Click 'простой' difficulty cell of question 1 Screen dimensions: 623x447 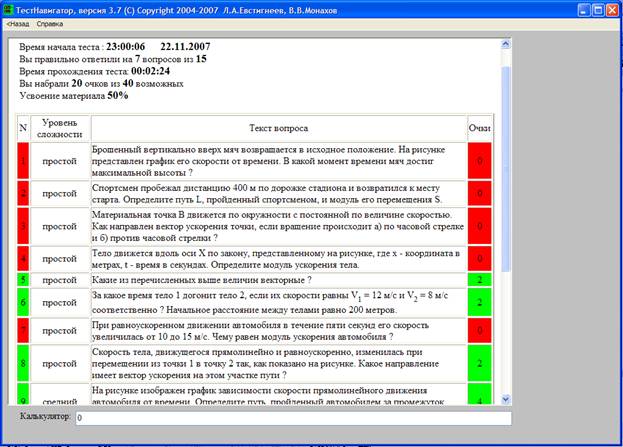(60, 161)
